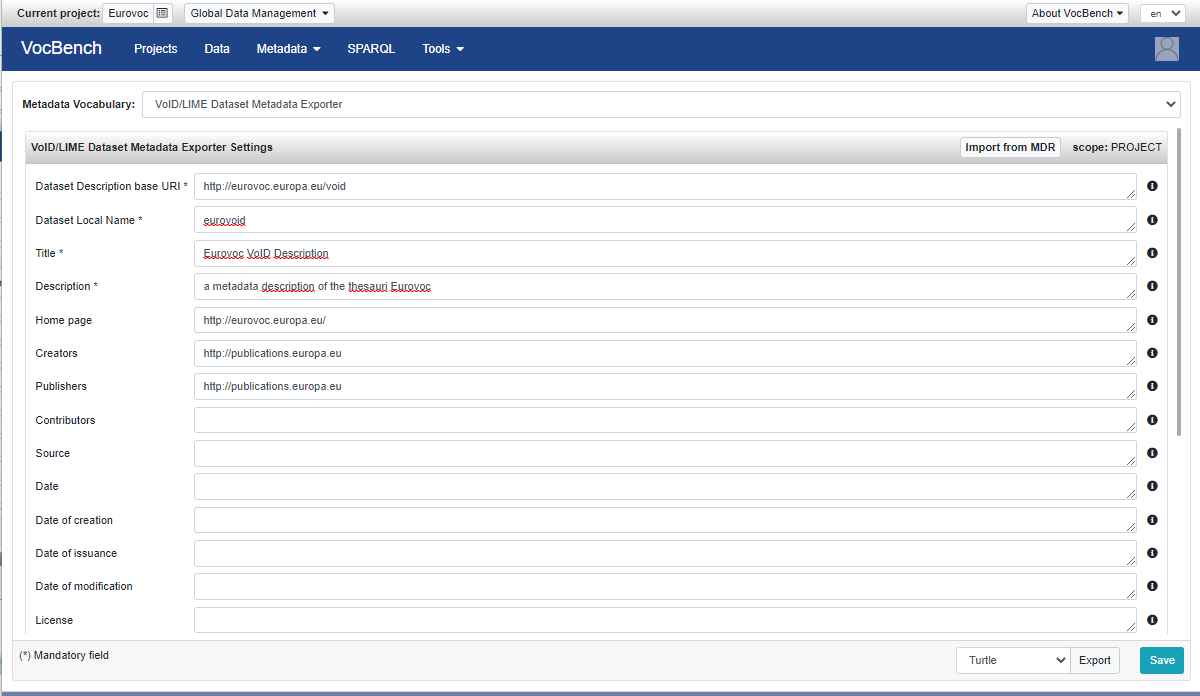The height and width of the screenshot is (696, 1200).
Task: Focus the Dataset Description base URI field
Action: pos(665,186)
